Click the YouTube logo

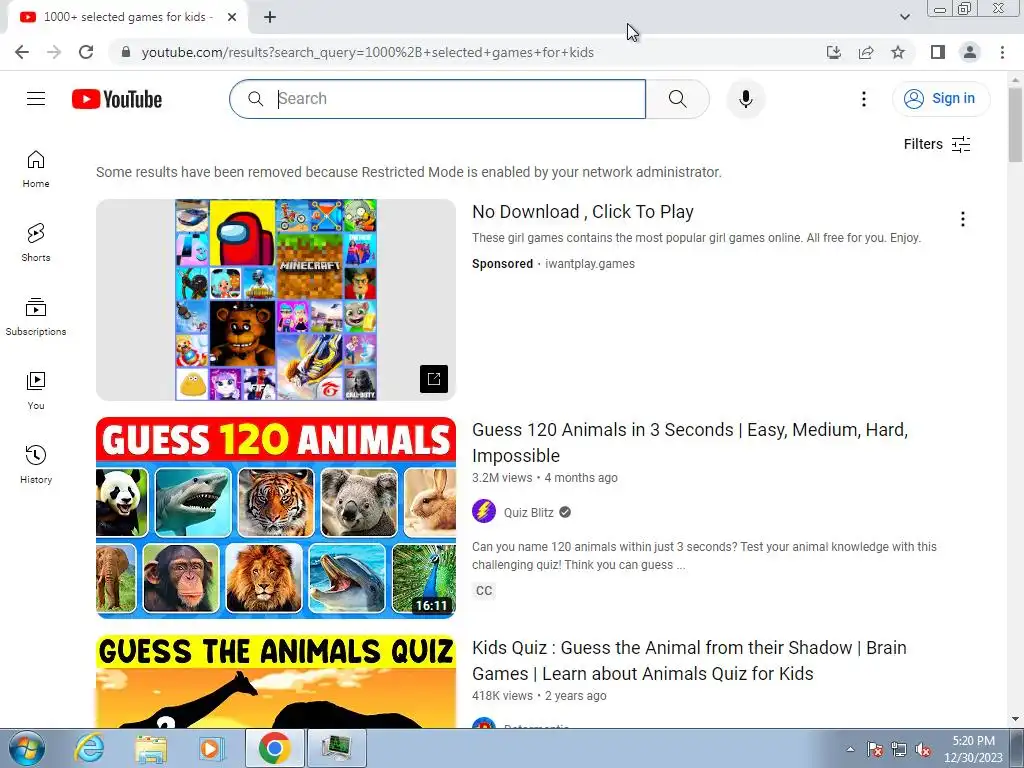point(117,99)
